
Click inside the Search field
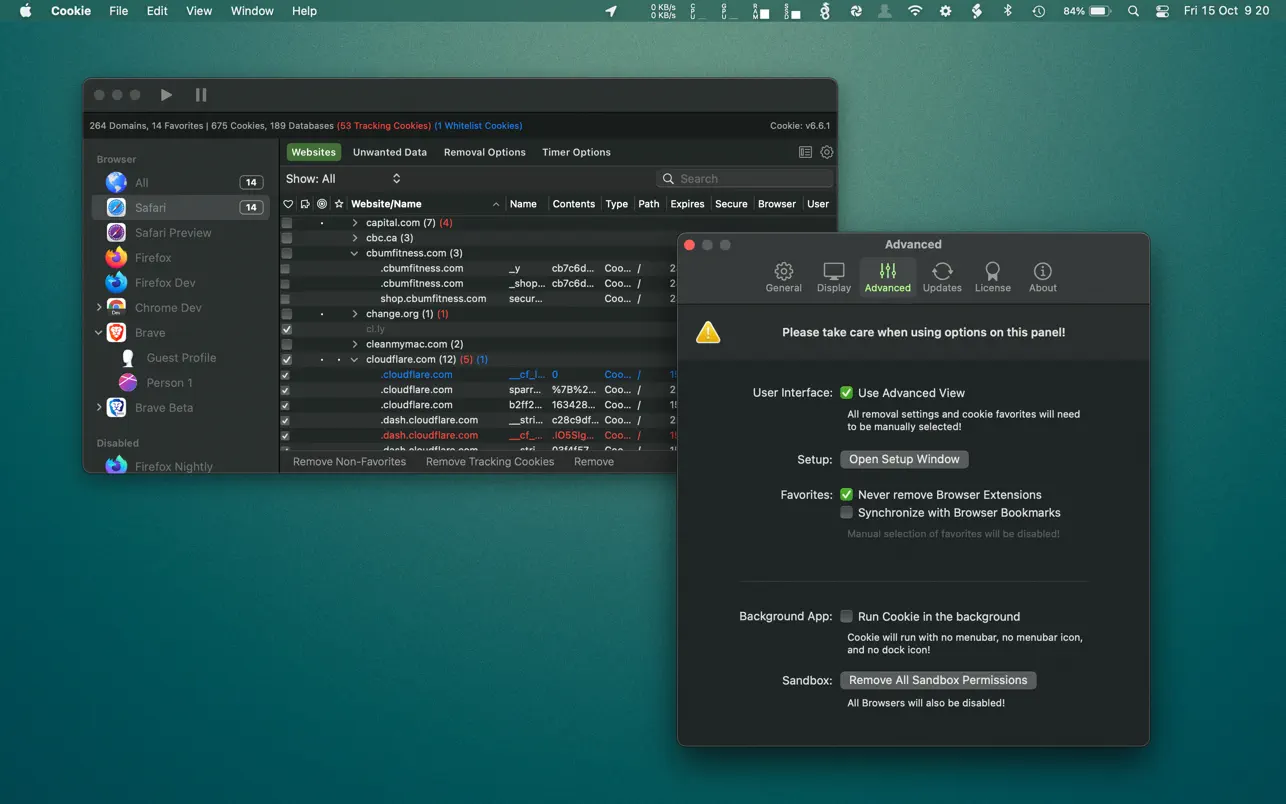click(x=750, y=179)
